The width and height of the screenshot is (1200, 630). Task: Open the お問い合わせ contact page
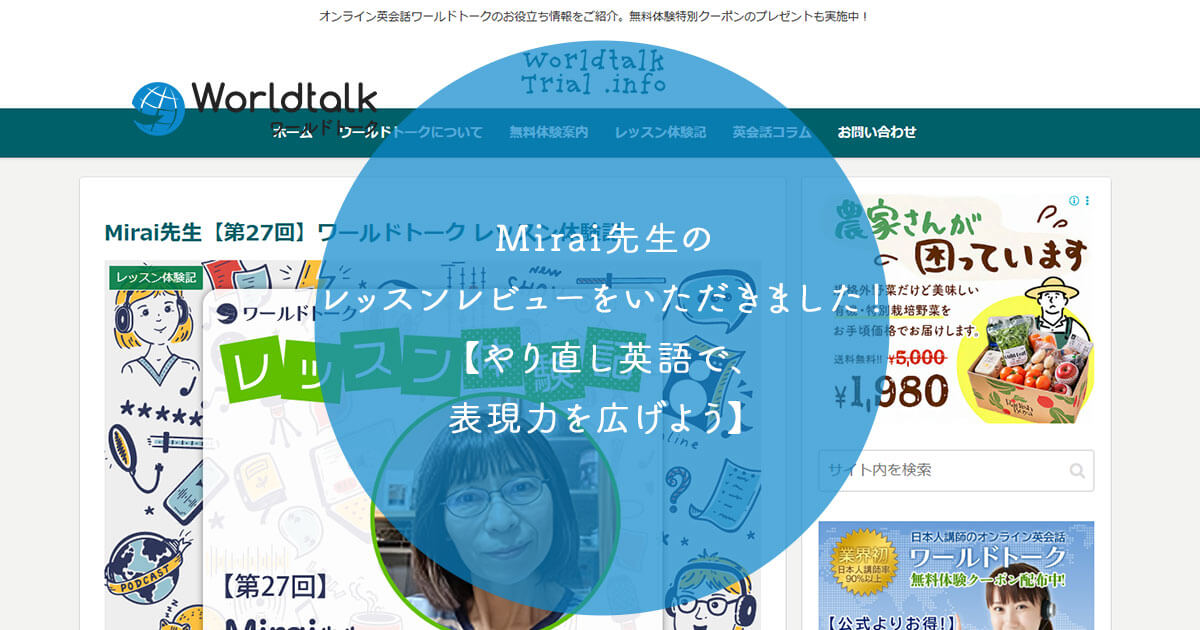coord(877,132)
